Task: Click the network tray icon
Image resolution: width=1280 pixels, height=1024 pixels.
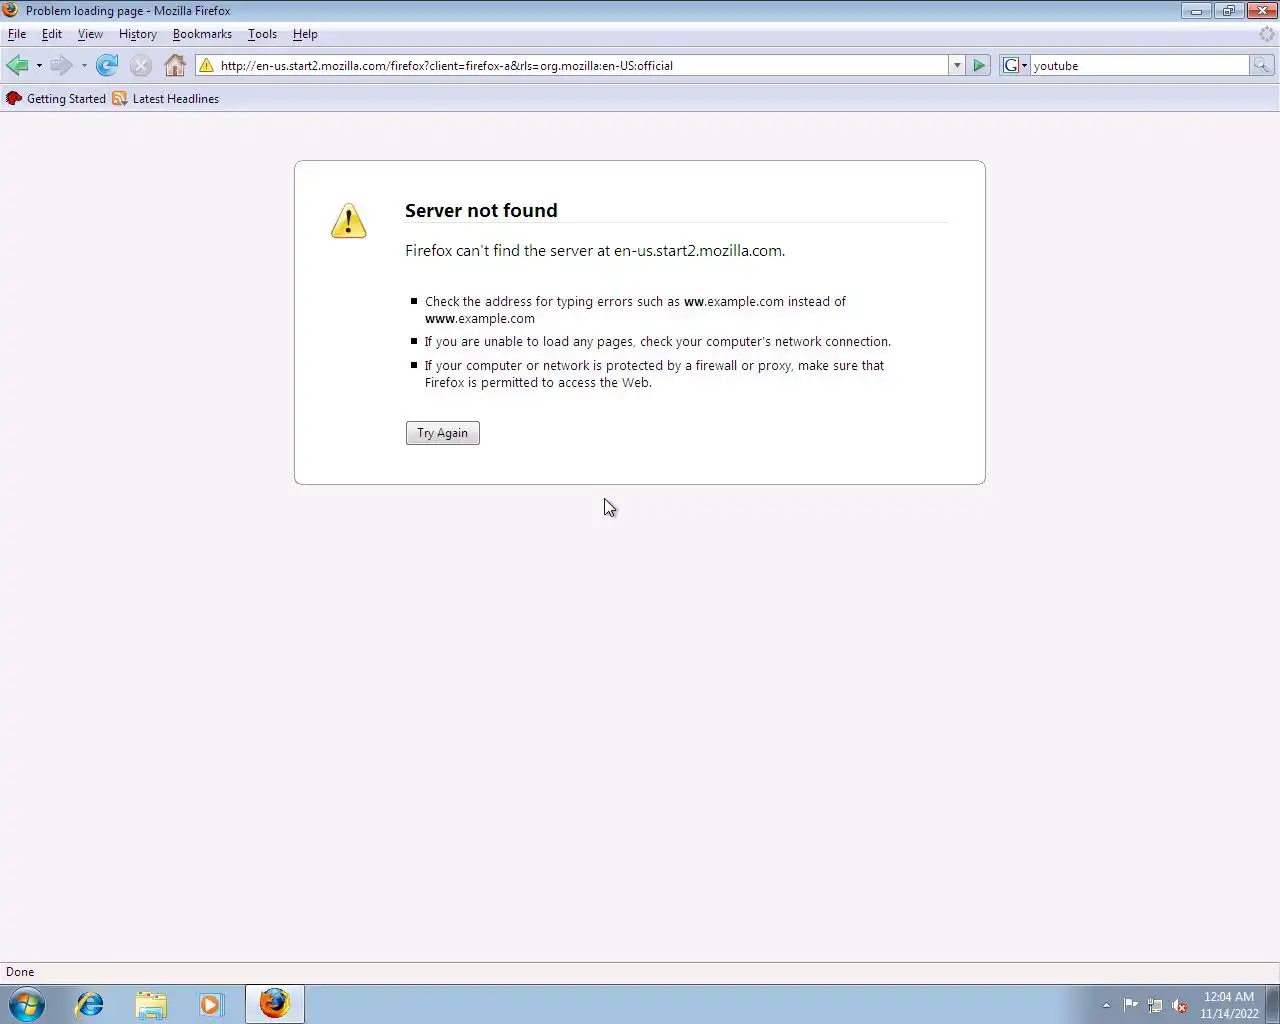Action: click(1155, 1005)
